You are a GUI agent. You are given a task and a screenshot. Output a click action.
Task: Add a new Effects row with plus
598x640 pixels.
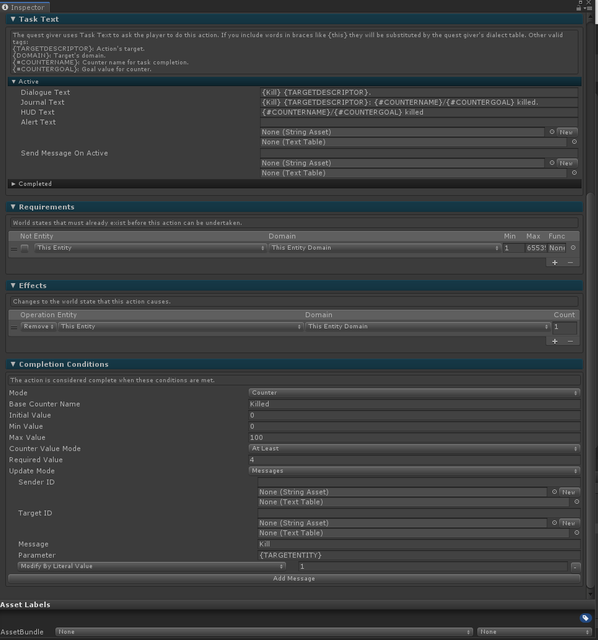(x=555, y=341)
